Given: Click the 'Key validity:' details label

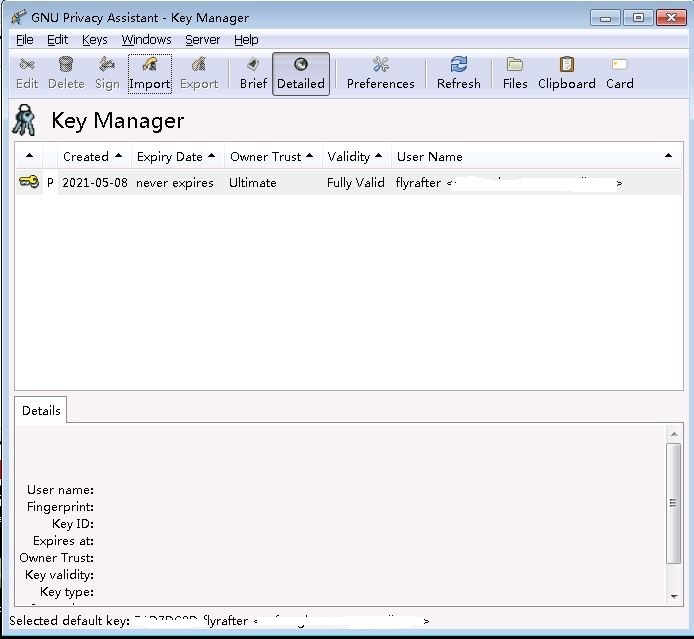Looking at the screenshot, I should (59, 575).
